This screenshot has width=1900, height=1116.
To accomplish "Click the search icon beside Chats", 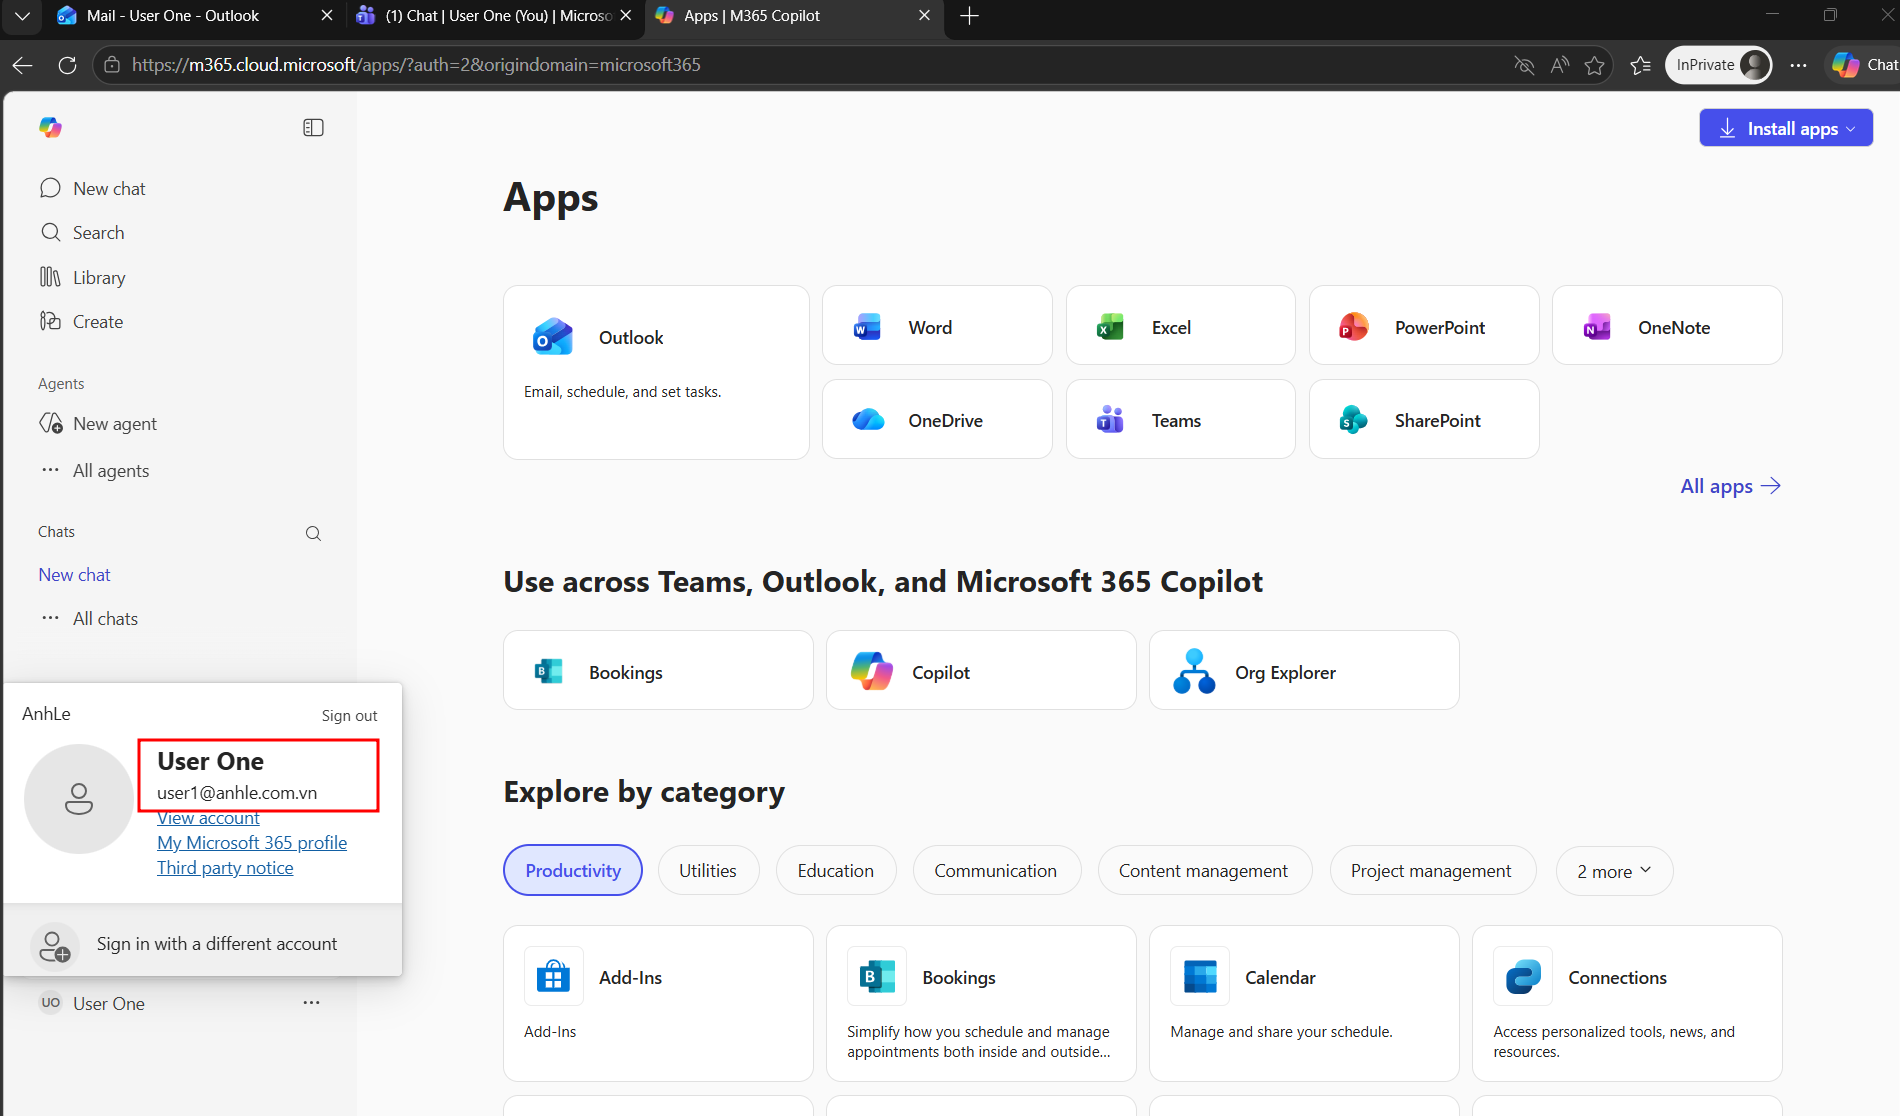I will point(313,533).
